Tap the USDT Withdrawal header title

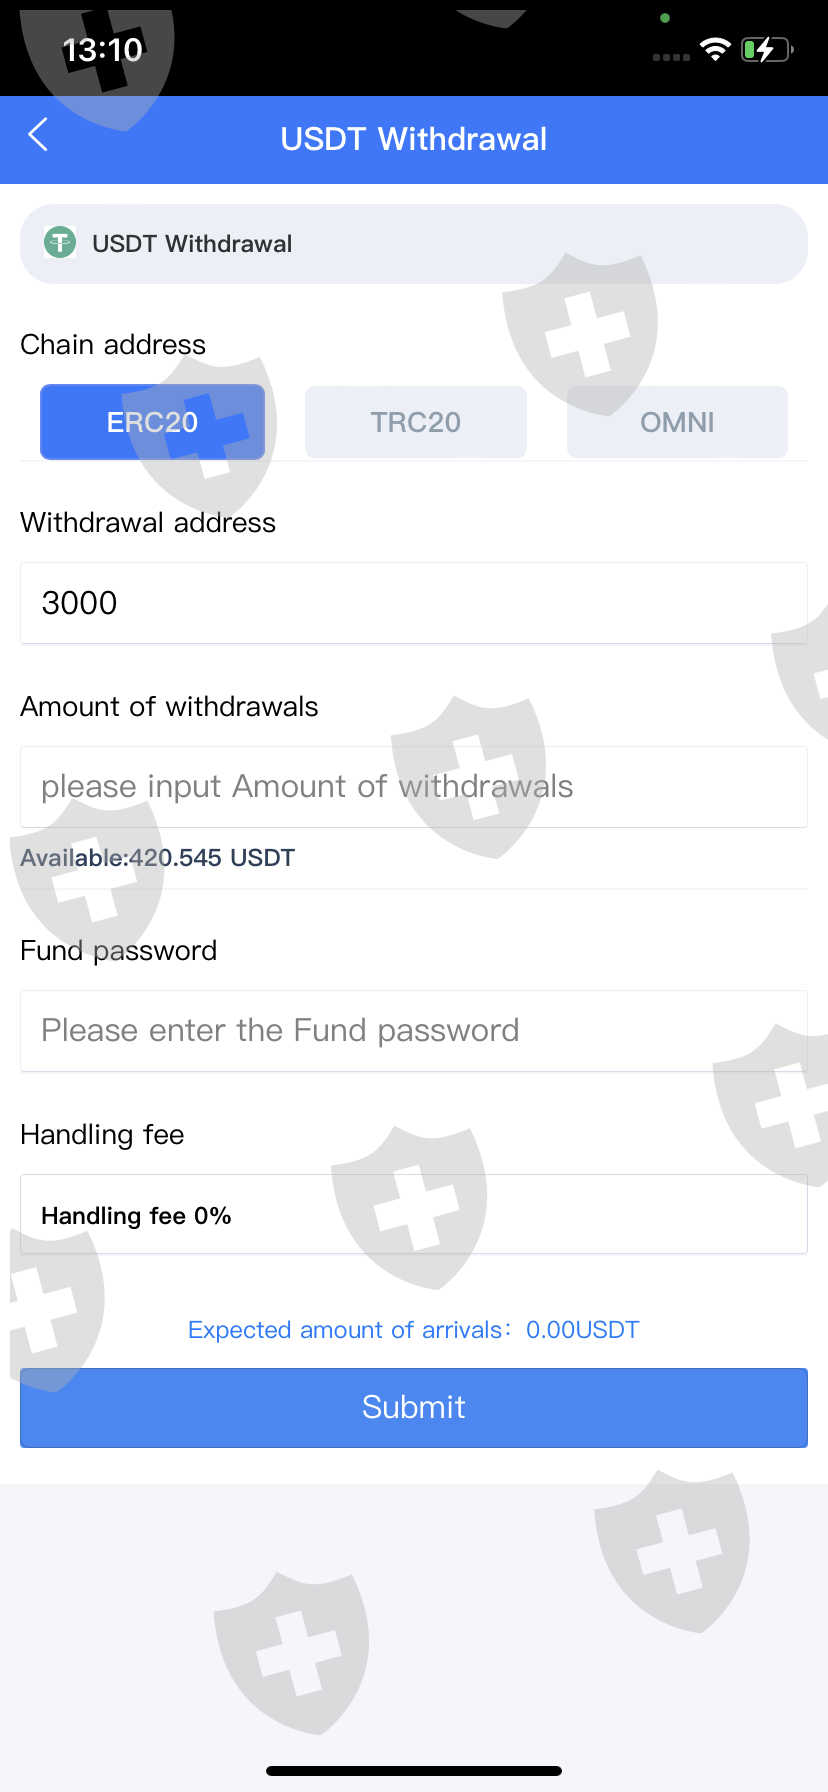[414, 139]
